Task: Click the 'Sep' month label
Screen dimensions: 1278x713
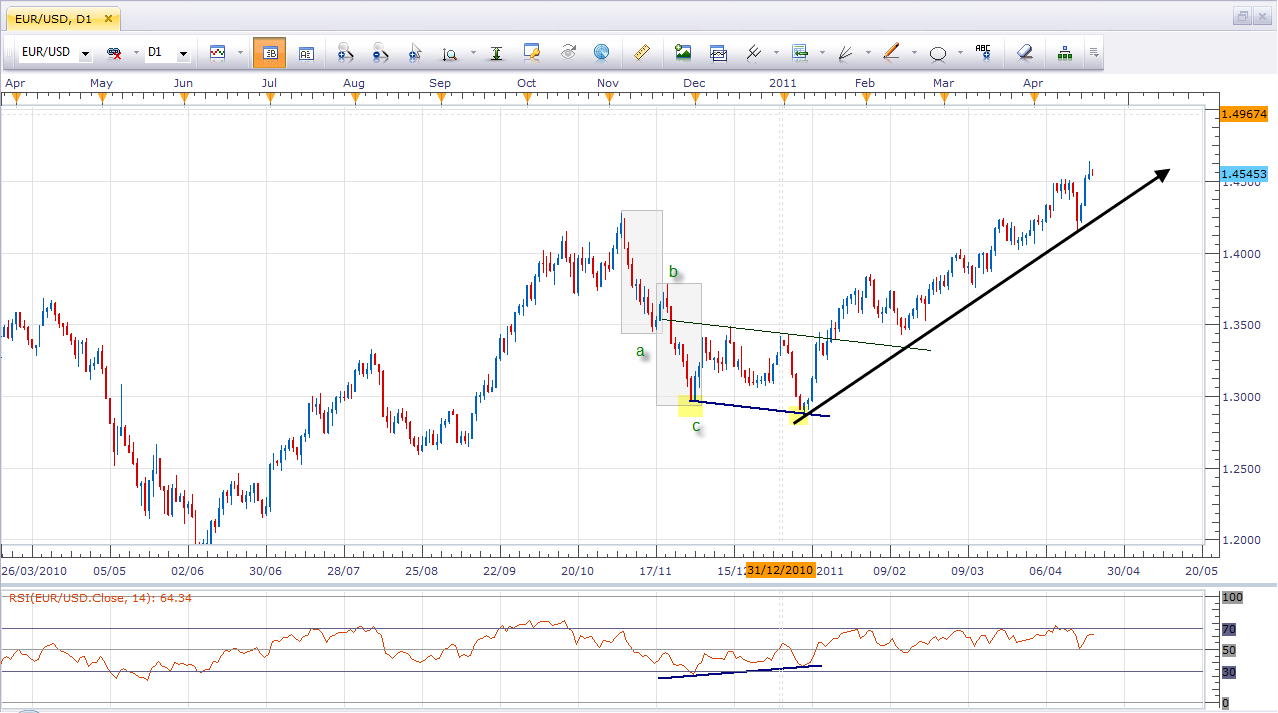Action: click(440, 83)
